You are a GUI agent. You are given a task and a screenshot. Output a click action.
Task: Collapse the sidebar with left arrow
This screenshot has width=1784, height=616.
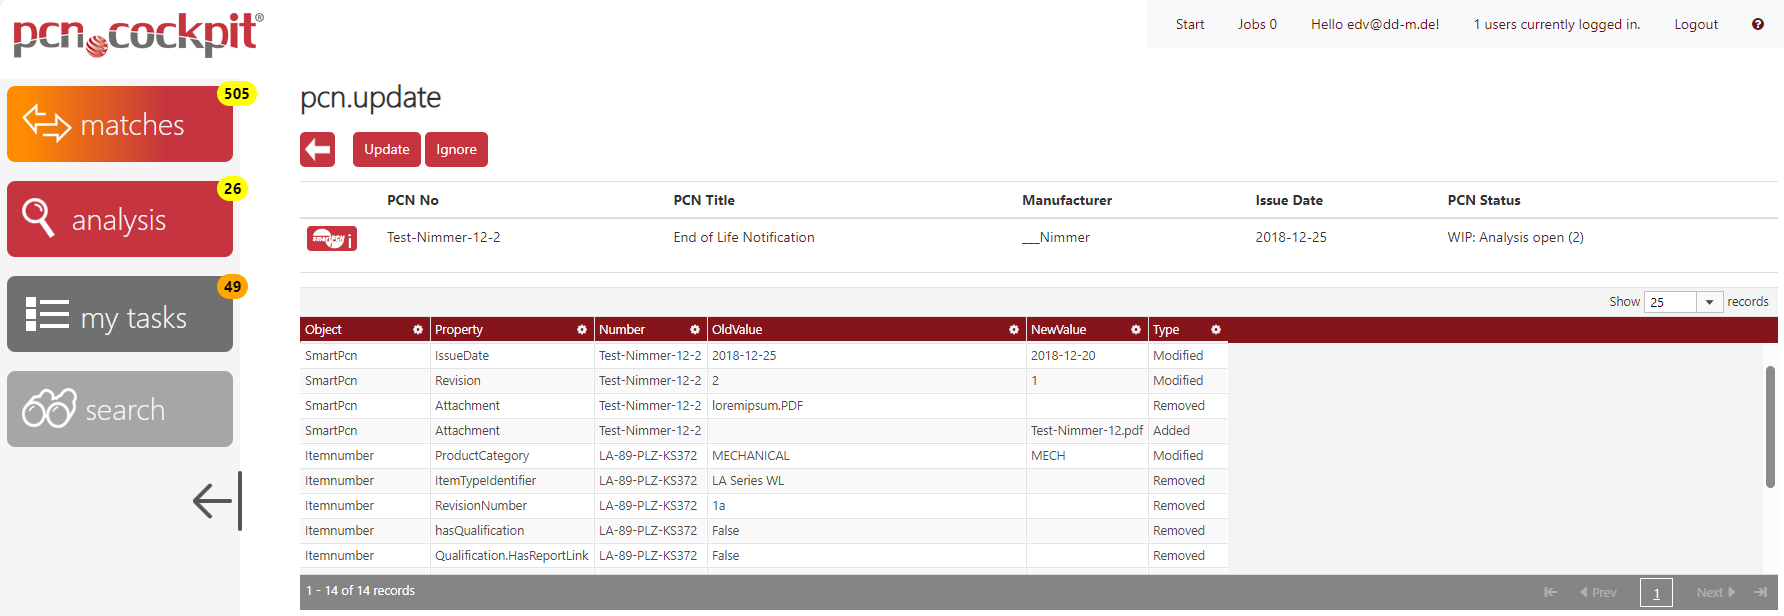tap(215, 501)
